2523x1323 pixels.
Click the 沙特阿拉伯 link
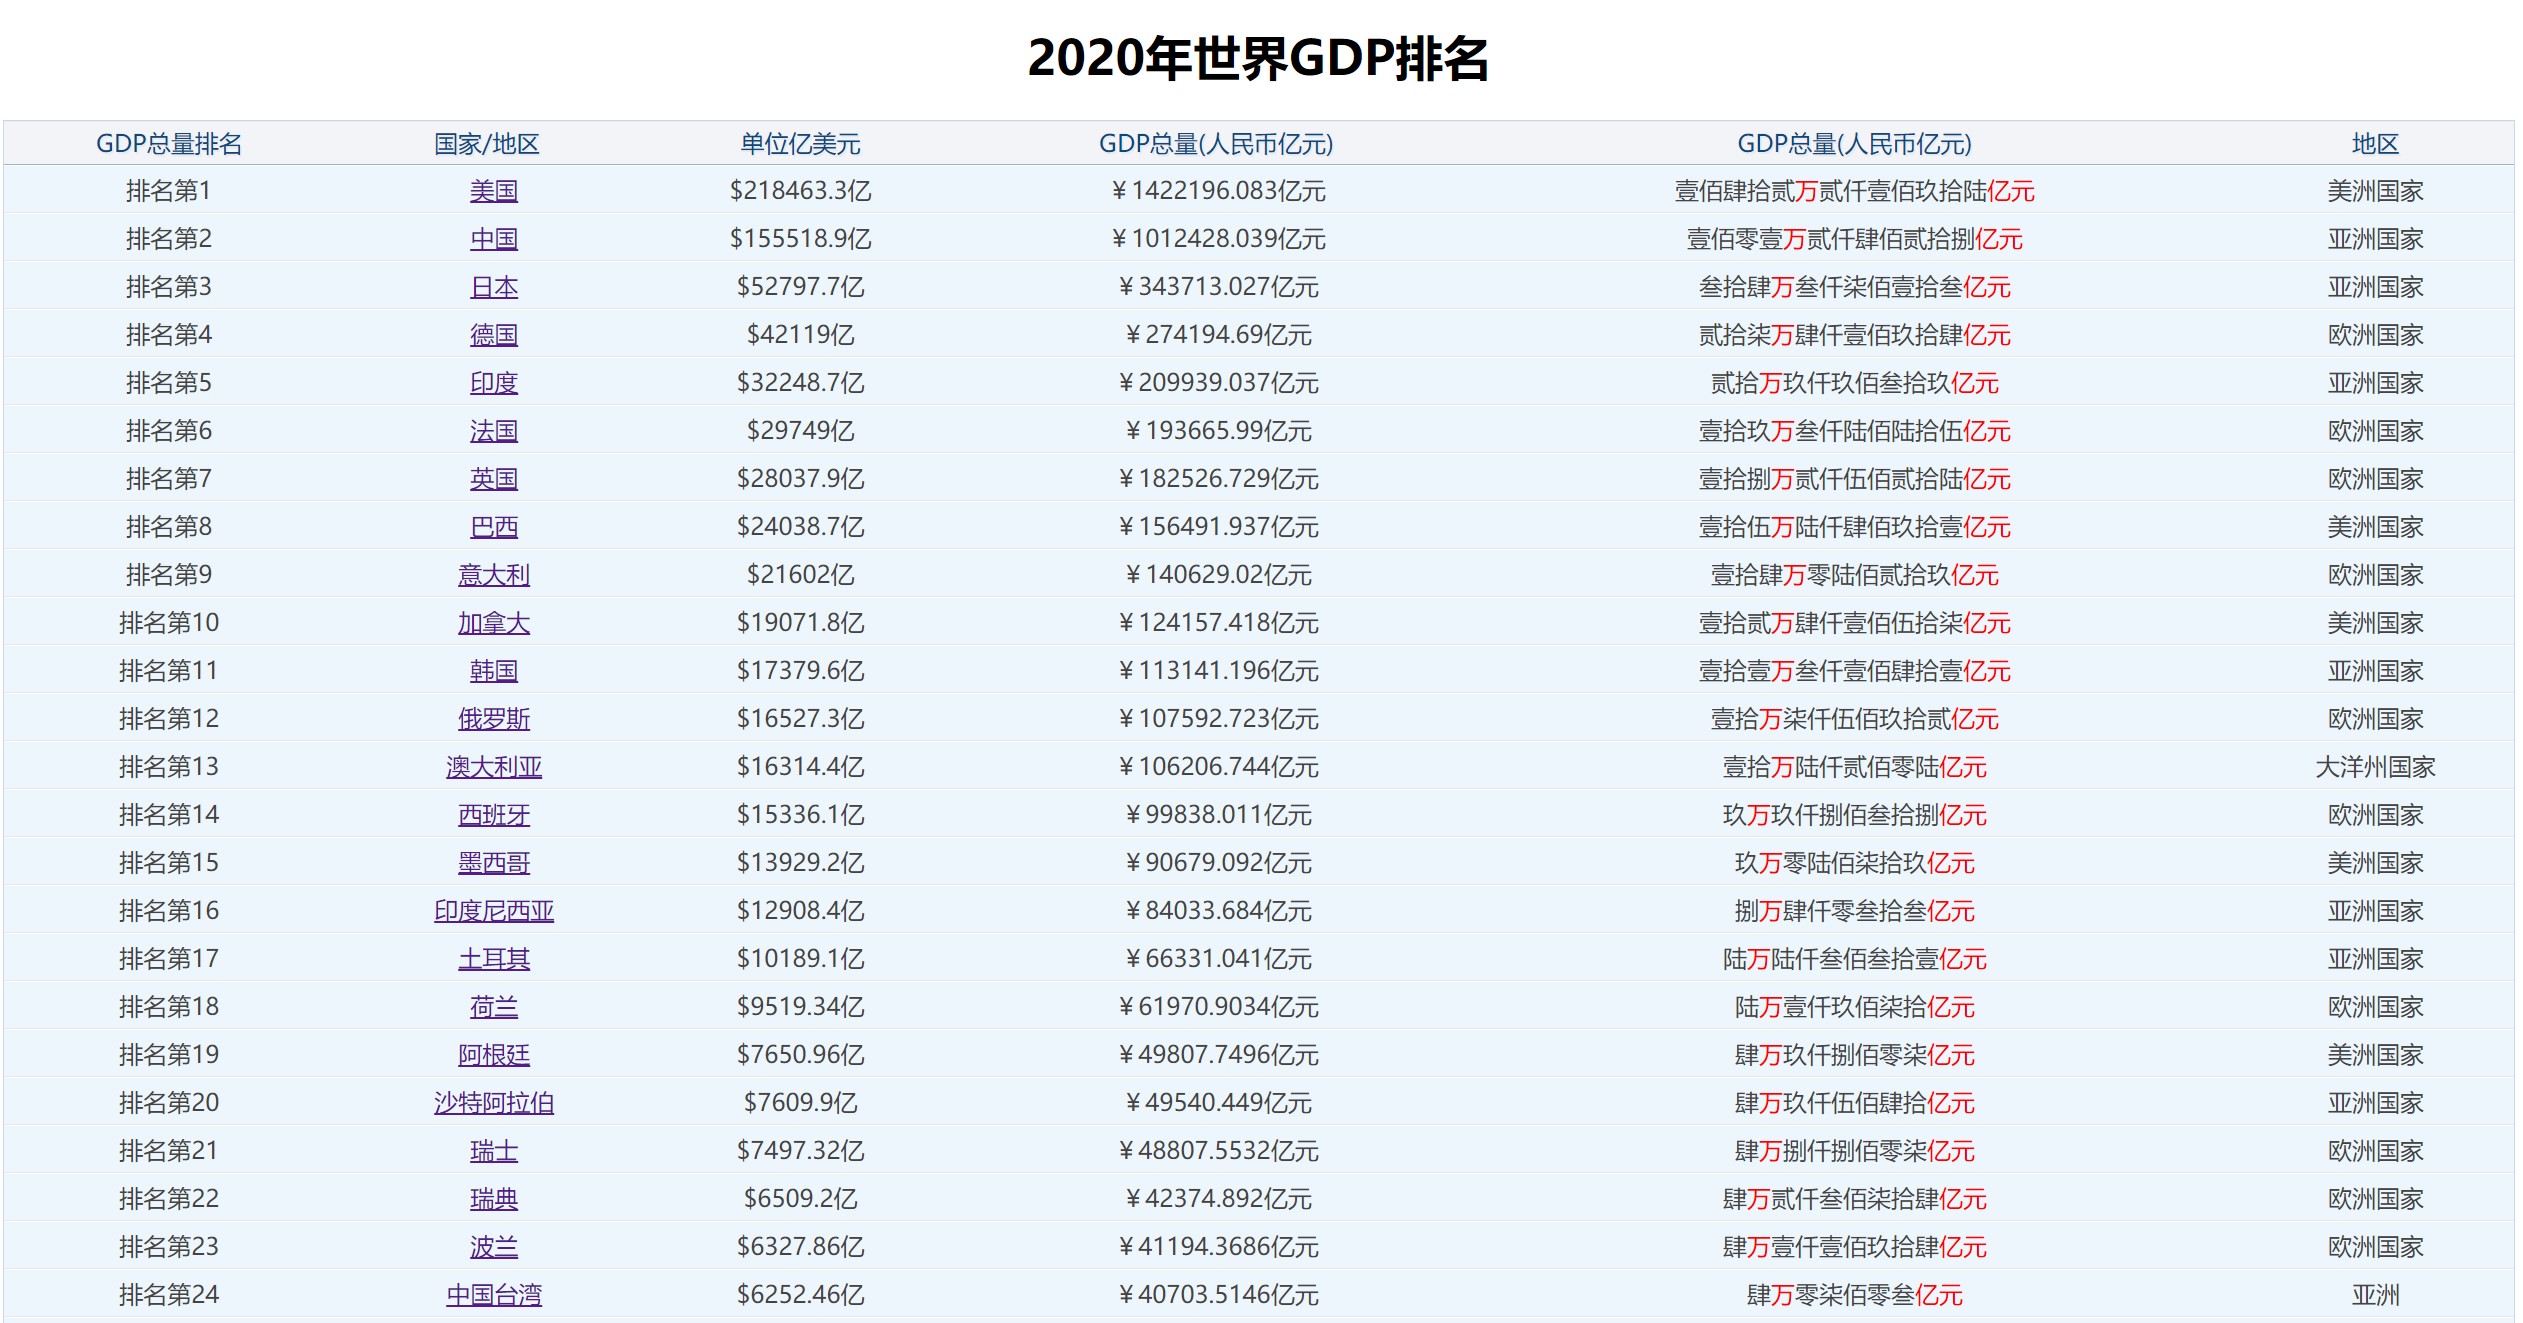coord(494,1103)
